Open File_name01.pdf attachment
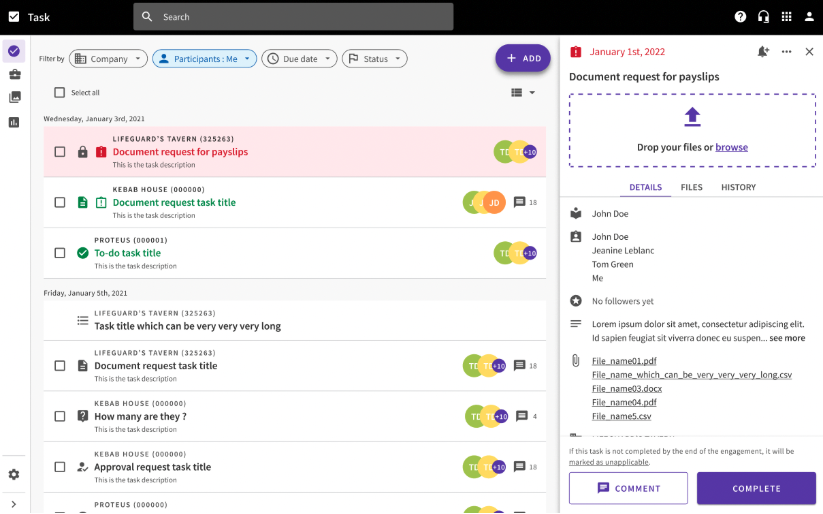 click(624, 361)
